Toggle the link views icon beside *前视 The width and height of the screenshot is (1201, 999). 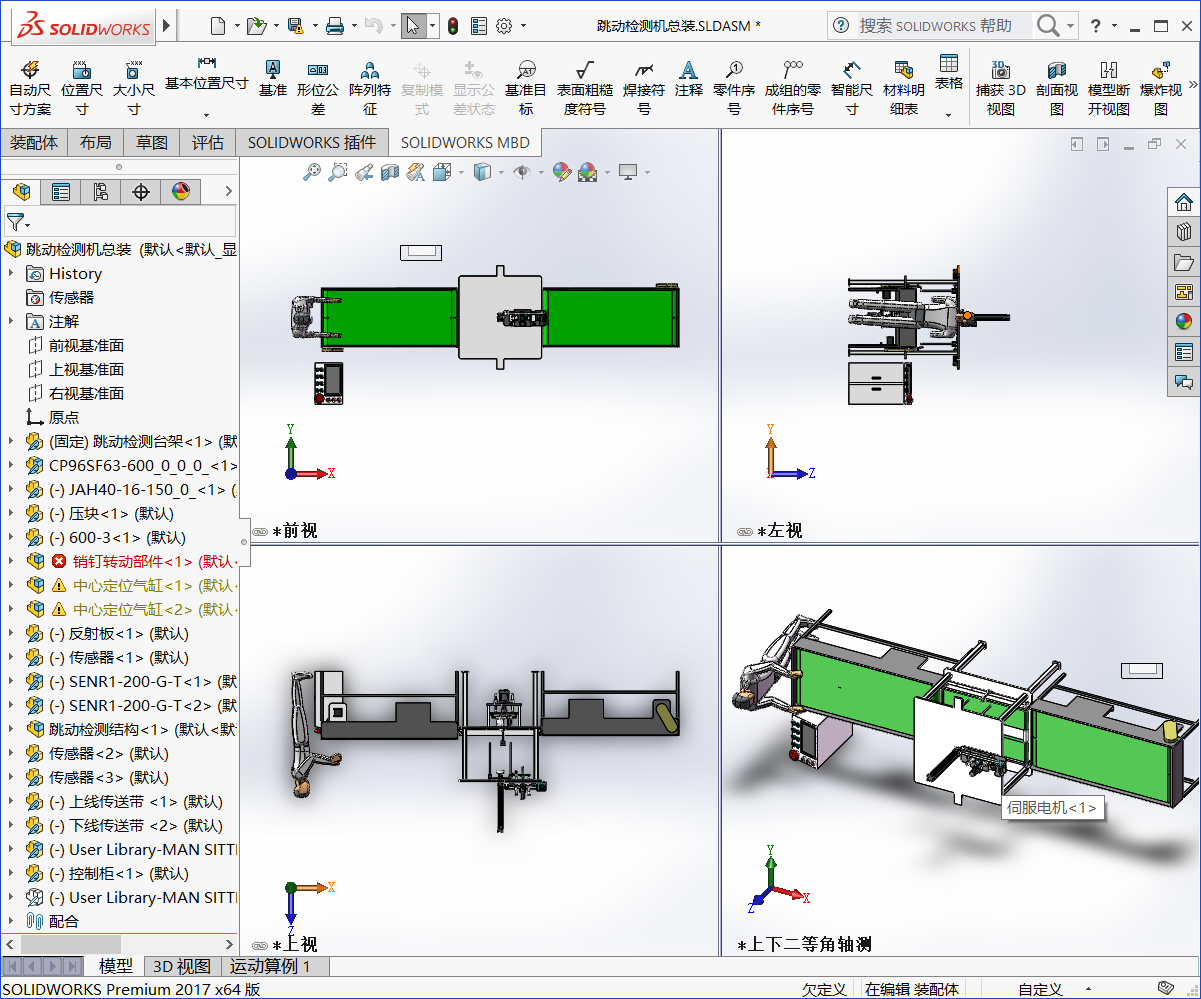point(260,532)
